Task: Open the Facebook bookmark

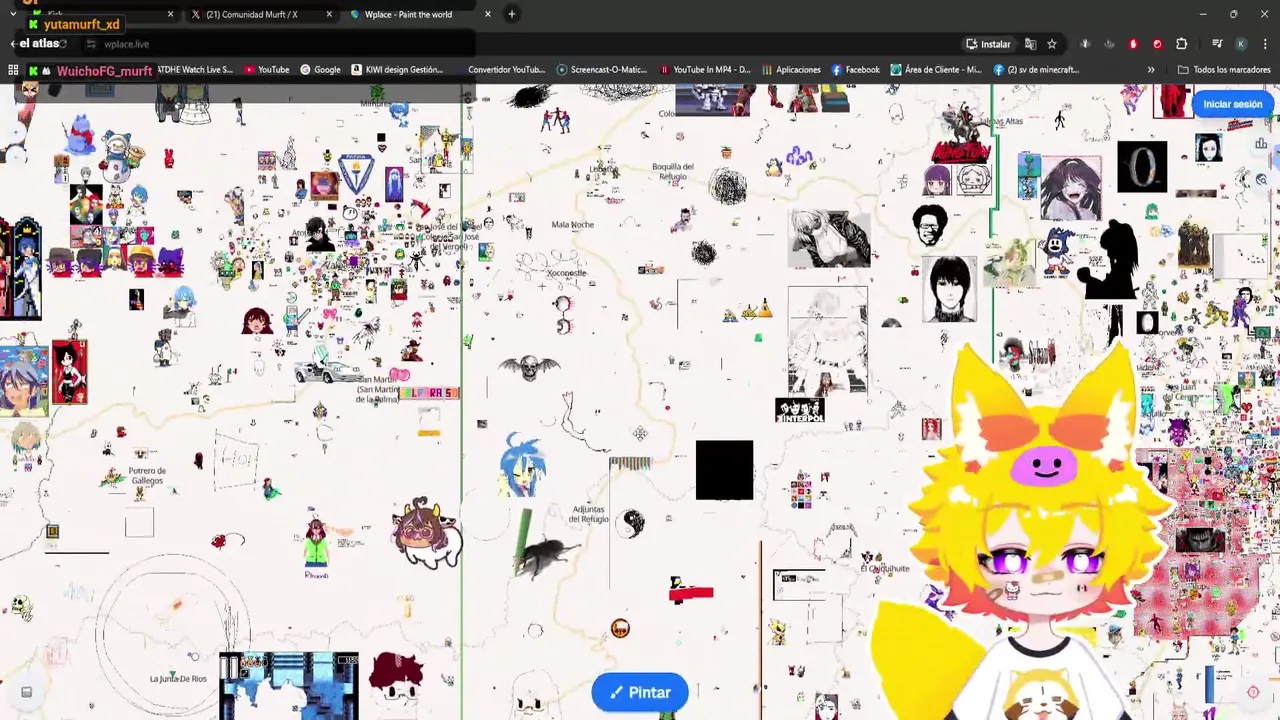Action: coord(855,70)
